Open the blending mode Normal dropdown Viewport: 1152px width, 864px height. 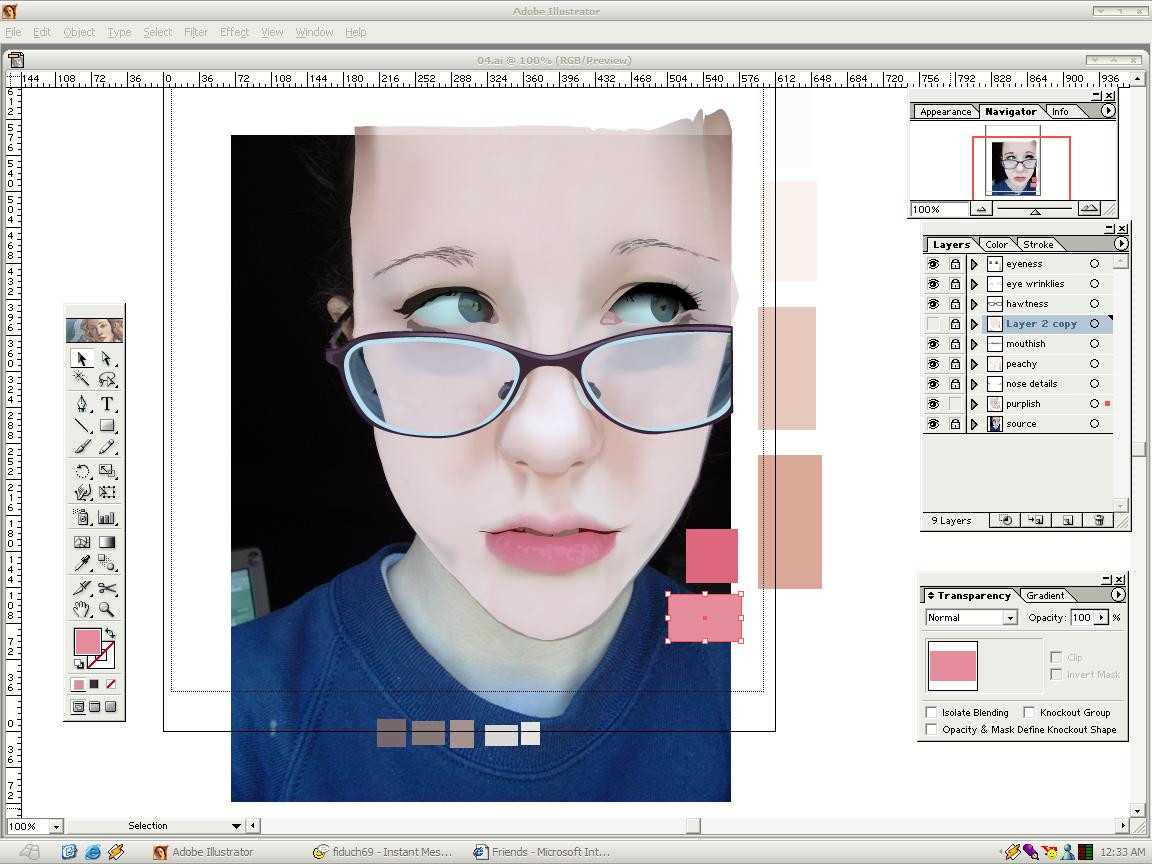[x=1010, y=618]
